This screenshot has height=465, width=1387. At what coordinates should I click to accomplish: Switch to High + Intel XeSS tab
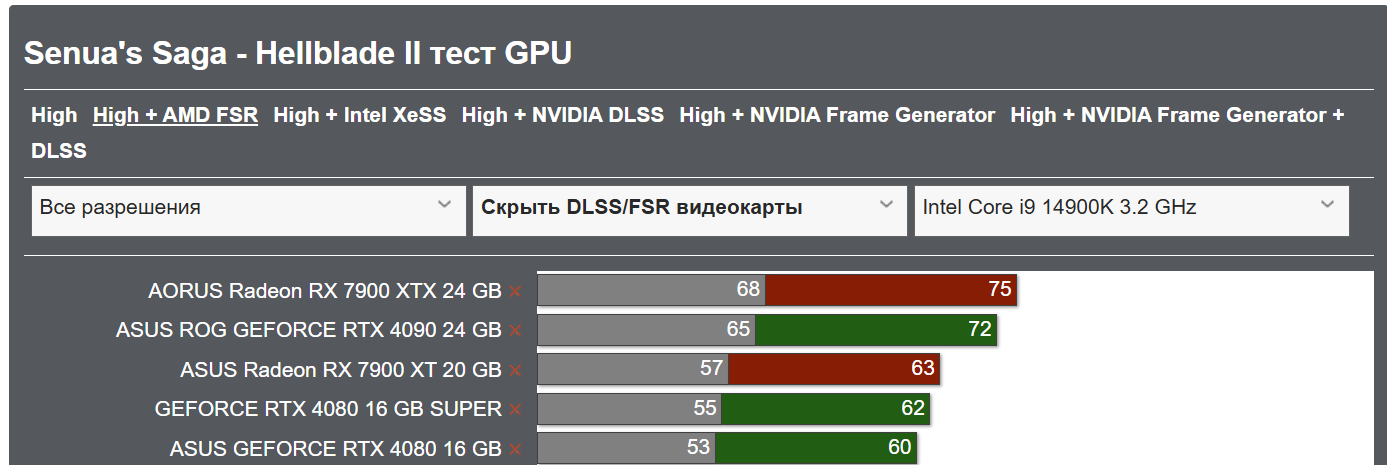click(x=360, y=115)
